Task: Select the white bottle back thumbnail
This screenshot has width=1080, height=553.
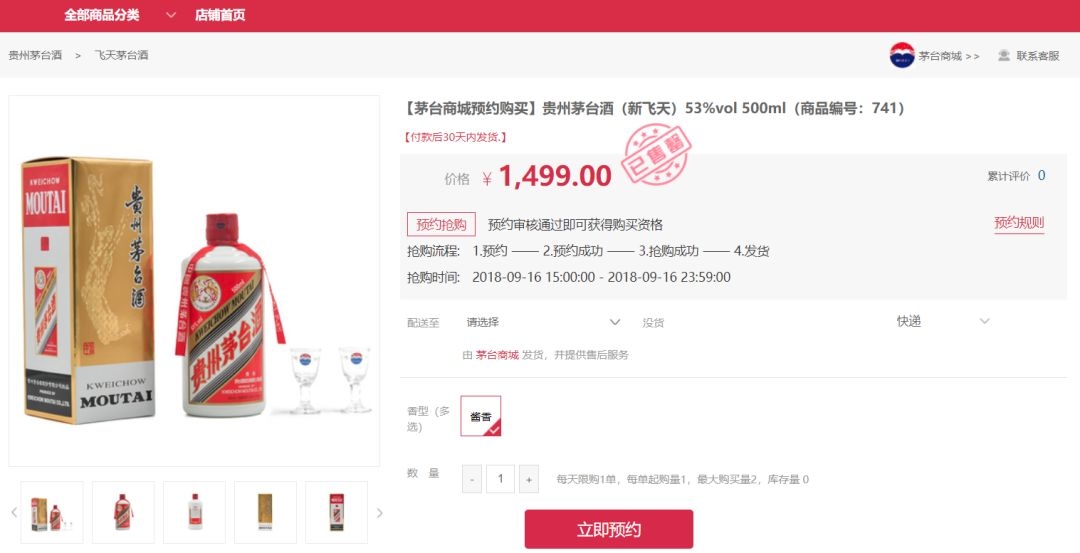Action: coord(194,512)
